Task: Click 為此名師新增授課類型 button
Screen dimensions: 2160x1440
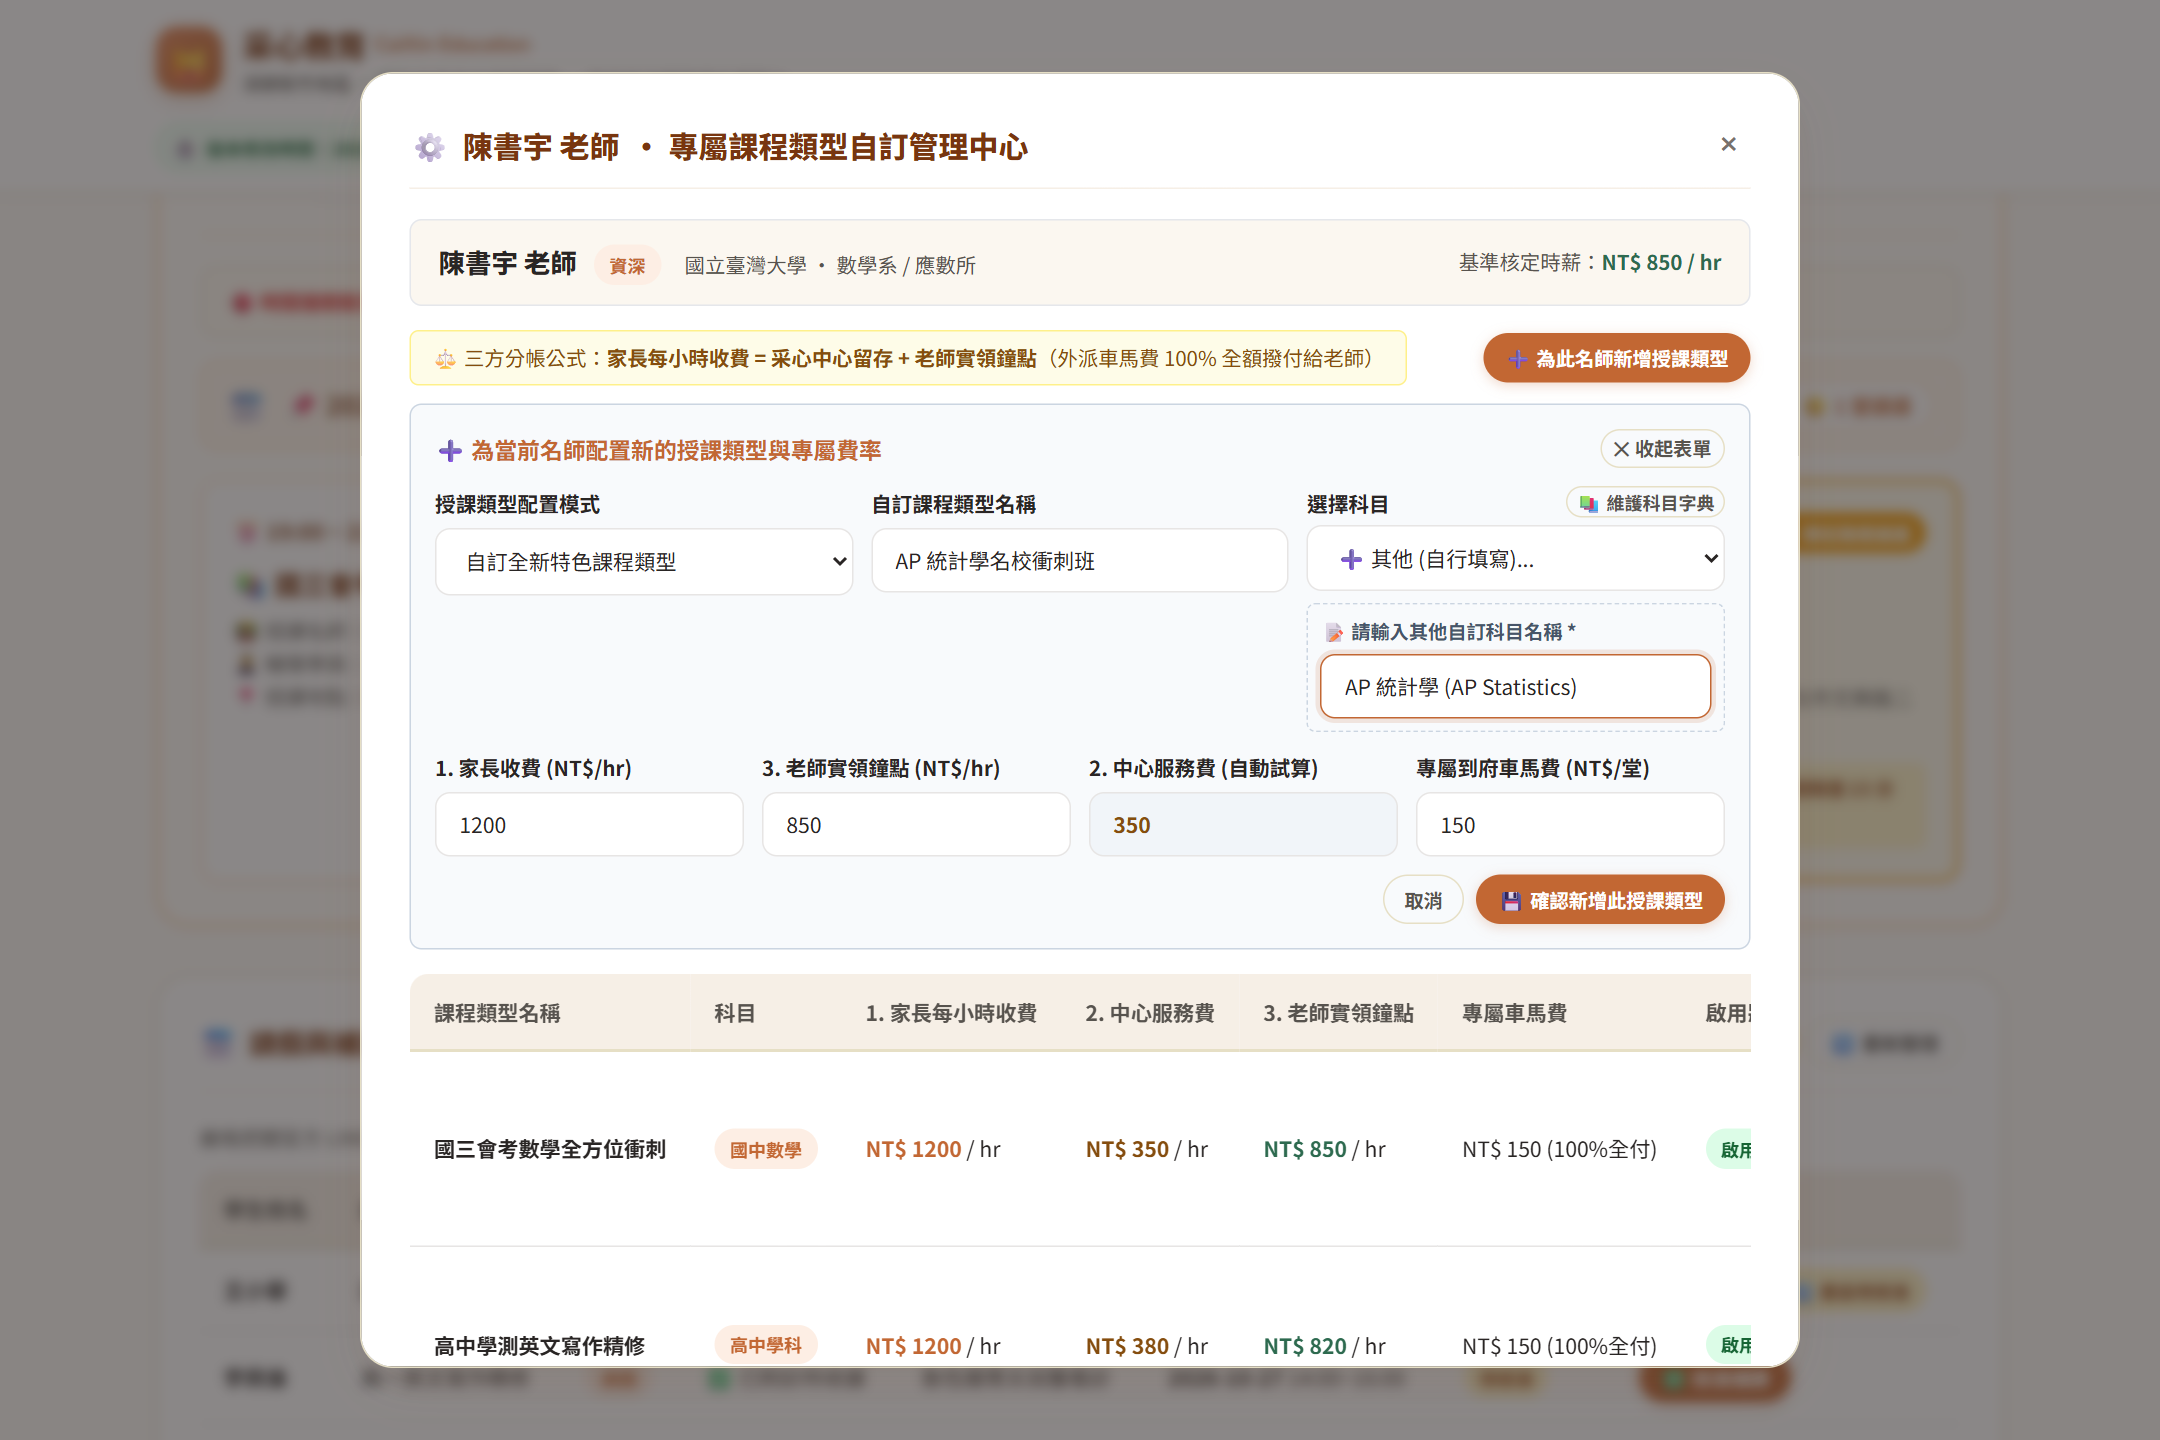Action: click(x=1616, y=358)
